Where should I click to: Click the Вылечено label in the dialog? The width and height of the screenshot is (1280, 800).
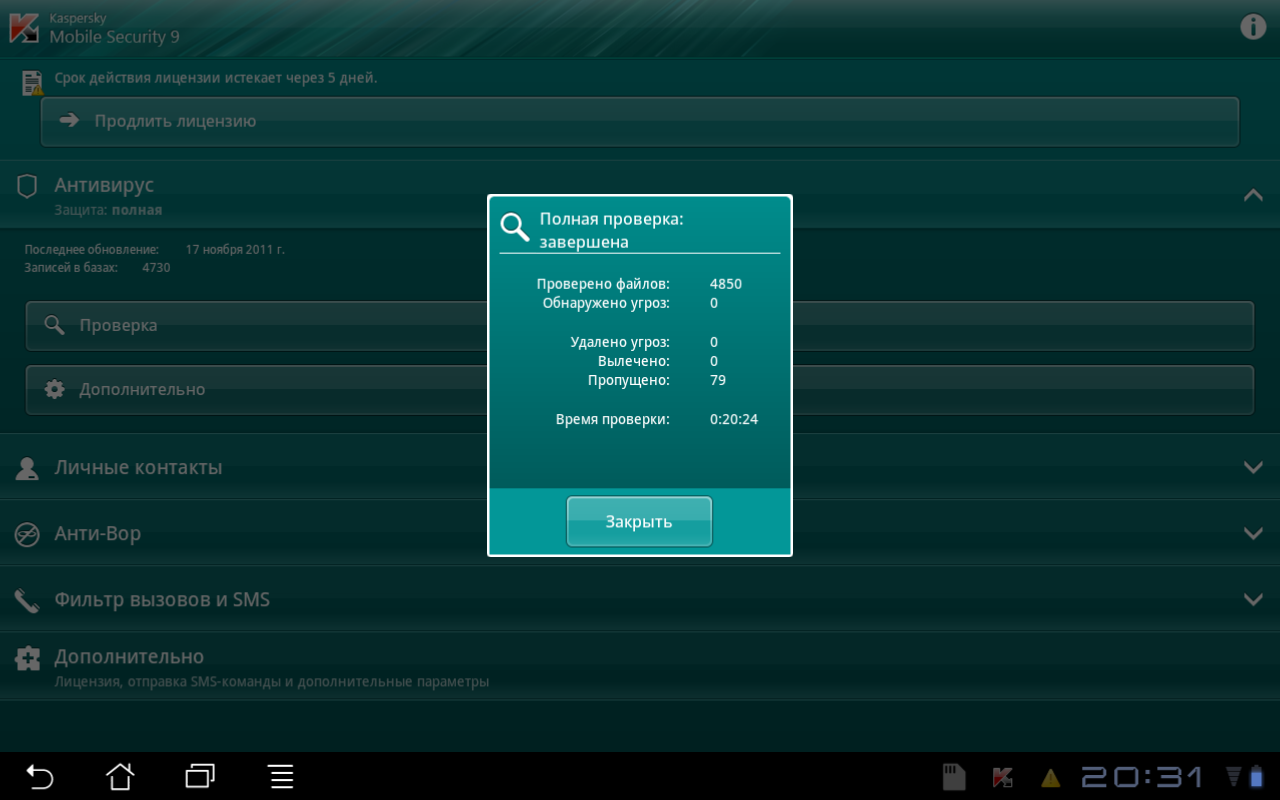(634, 361)
